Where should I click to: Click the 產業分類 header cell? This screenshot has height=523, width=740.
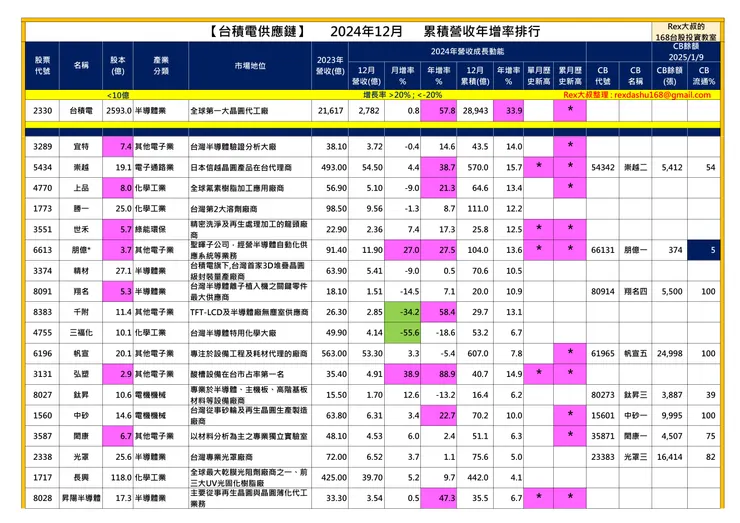tap(161, 66)
